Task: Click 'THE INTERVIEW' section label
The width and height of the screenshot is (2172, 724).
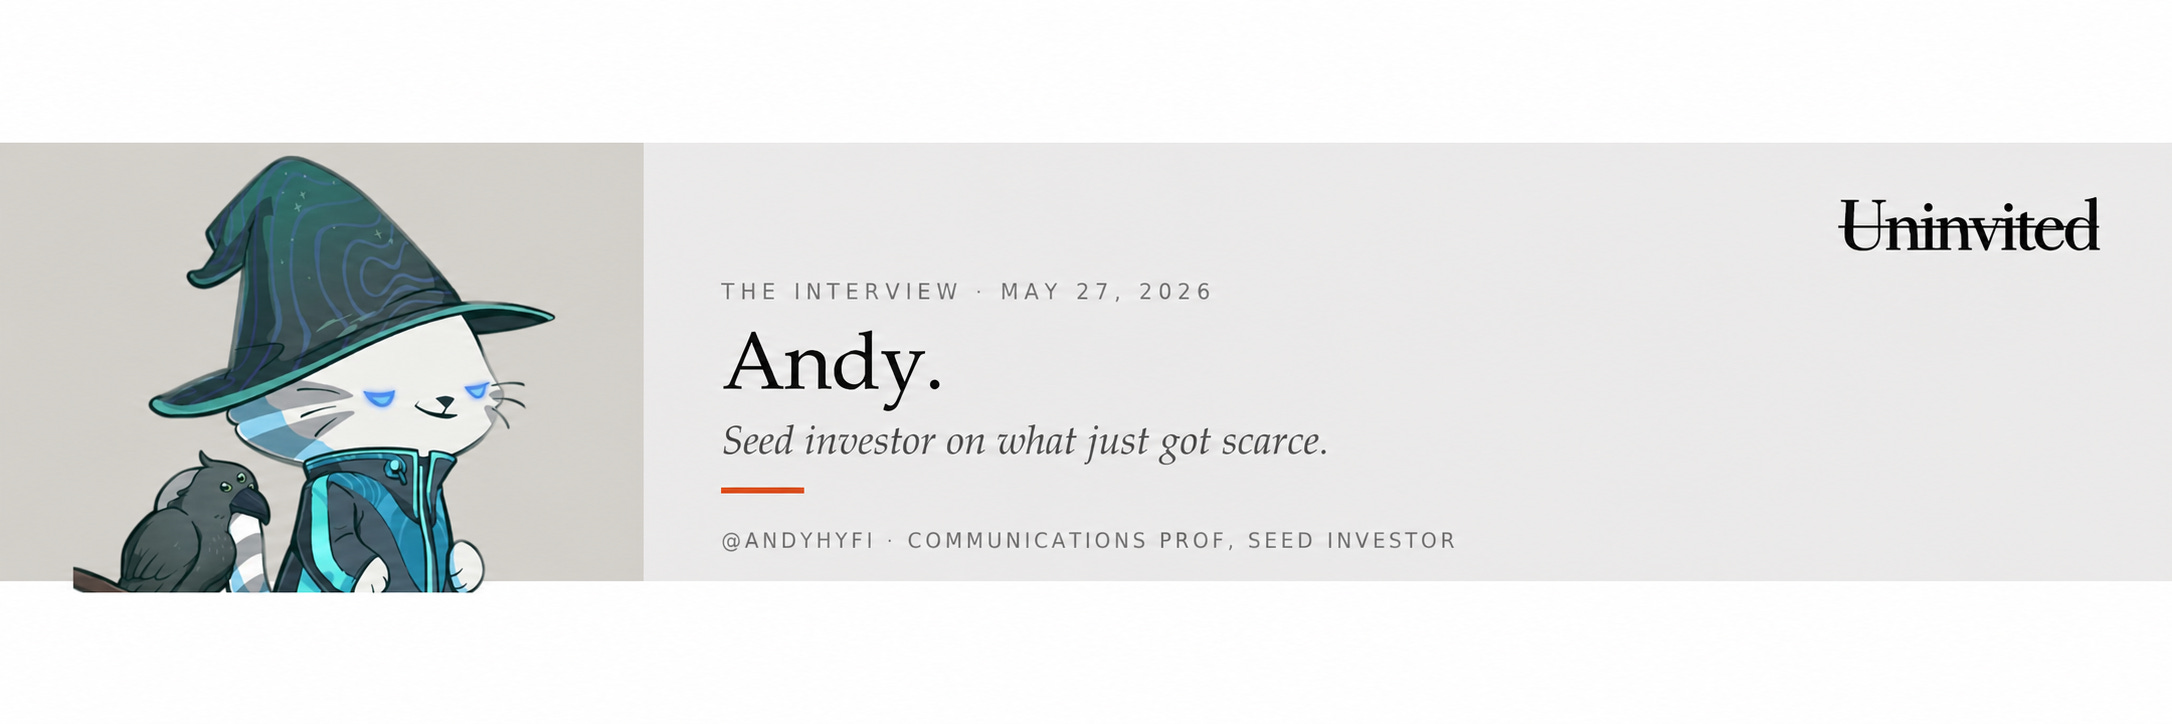Action: (x=840, y=292)
